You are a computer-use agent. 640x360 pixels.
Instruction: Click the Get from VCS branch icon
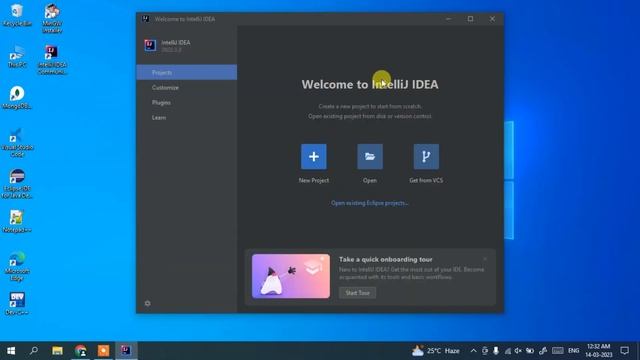[426, 156]
